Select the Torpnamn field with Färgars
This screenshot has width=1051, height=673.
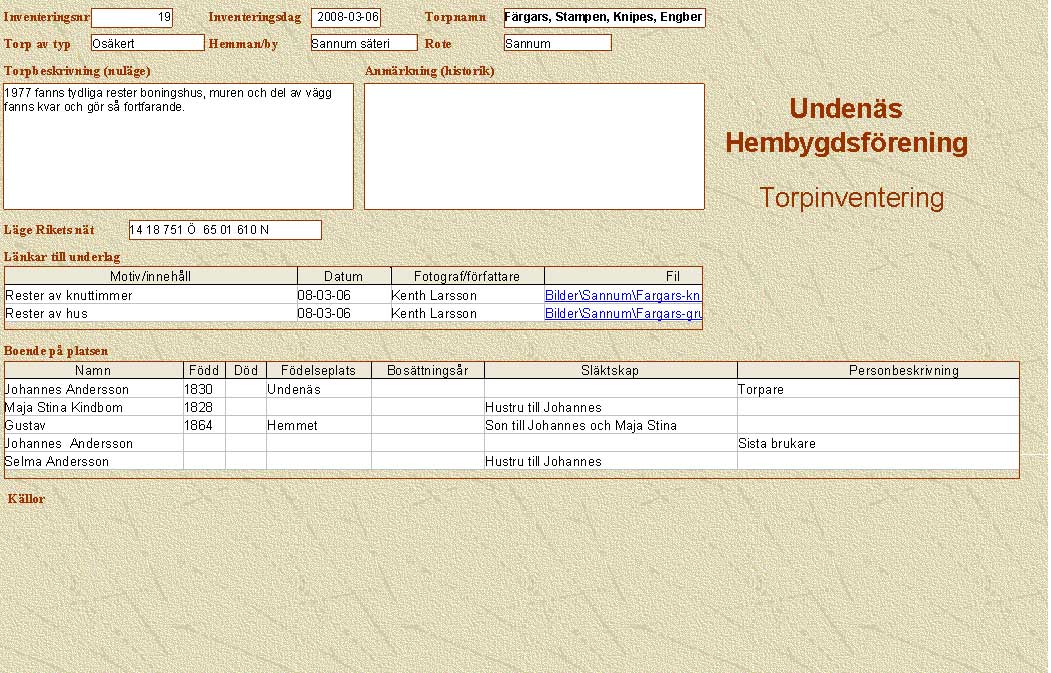point(604,18)
